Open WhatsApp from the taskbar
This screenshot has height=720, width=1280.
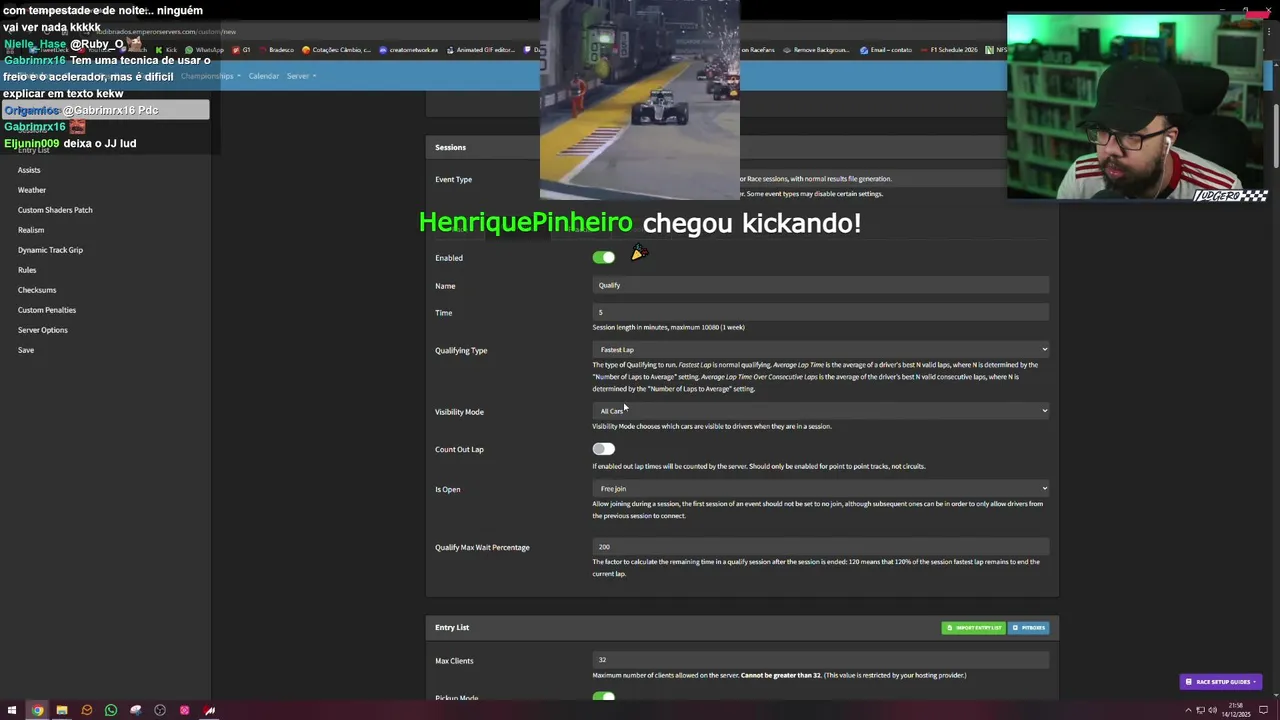pyautogui.click(x=110, y=710)
